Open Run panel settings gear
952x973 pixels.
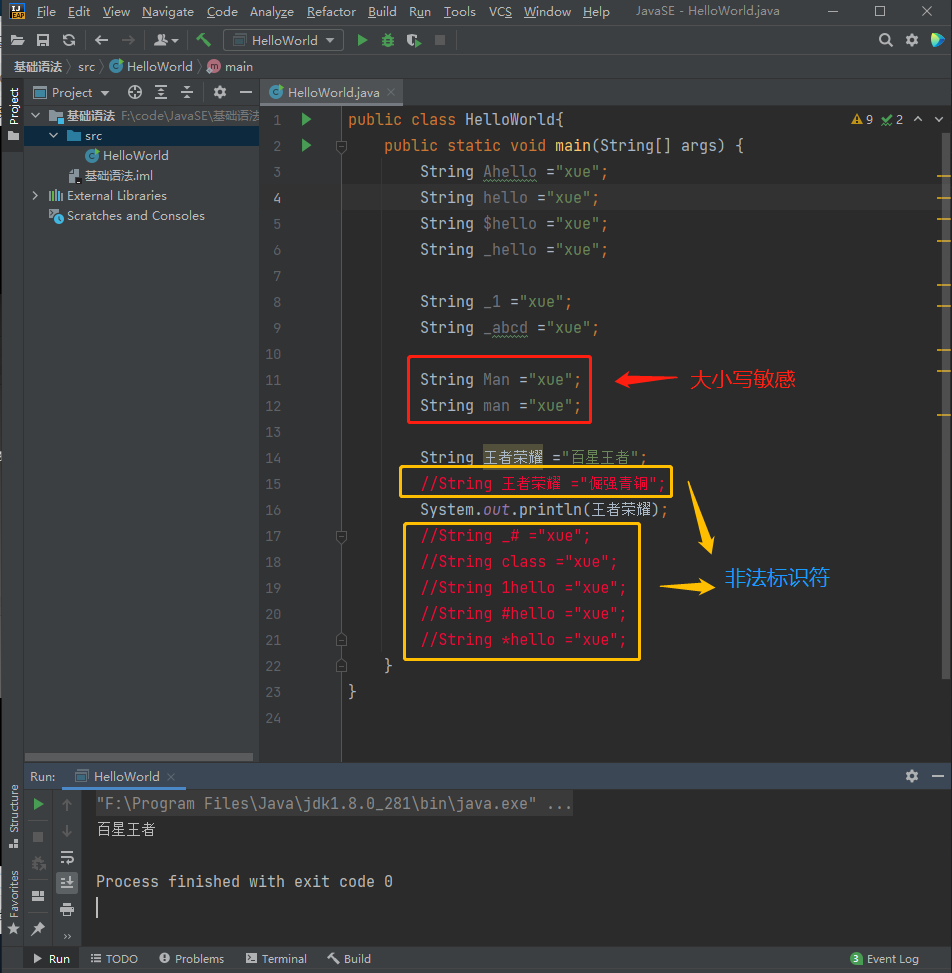point(912,776)
